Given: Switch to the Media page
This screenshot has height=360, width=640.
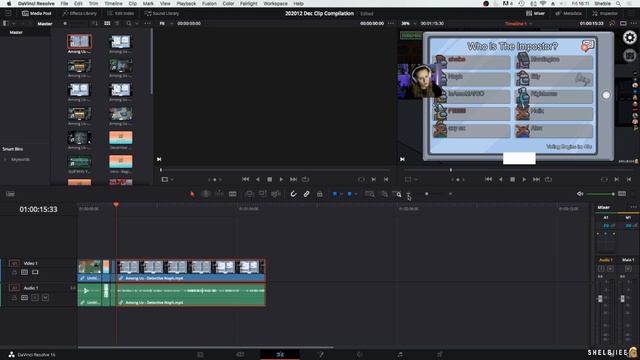Looking at the screenshot, I should click(200, 354).
